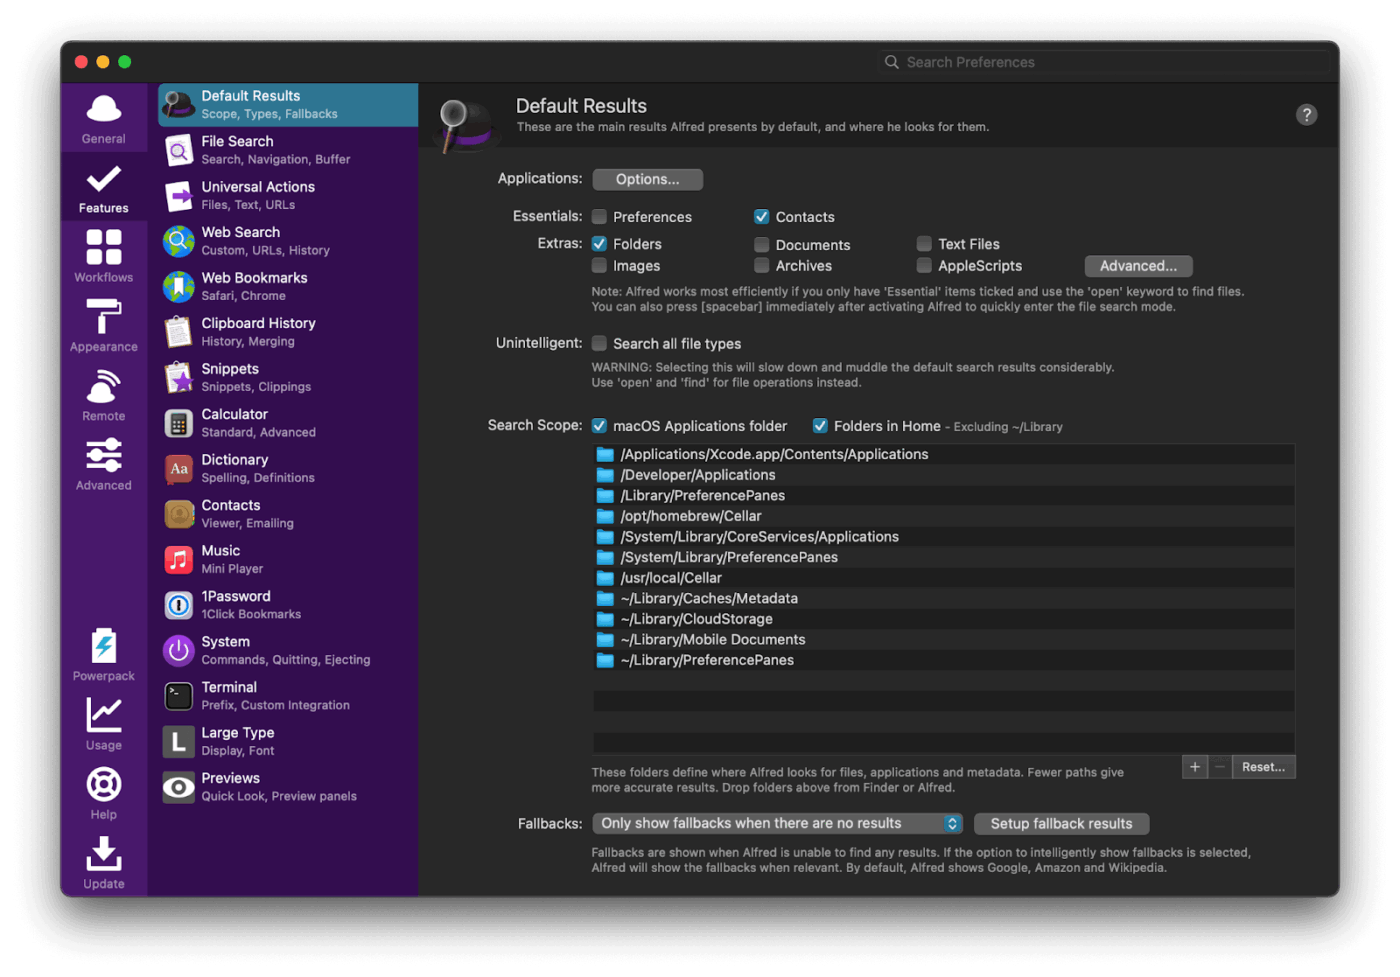Enable the Preferences essential checkbox
Image resolution: width=1400 pixels, height=977 pixels.
tap(599, 216)
